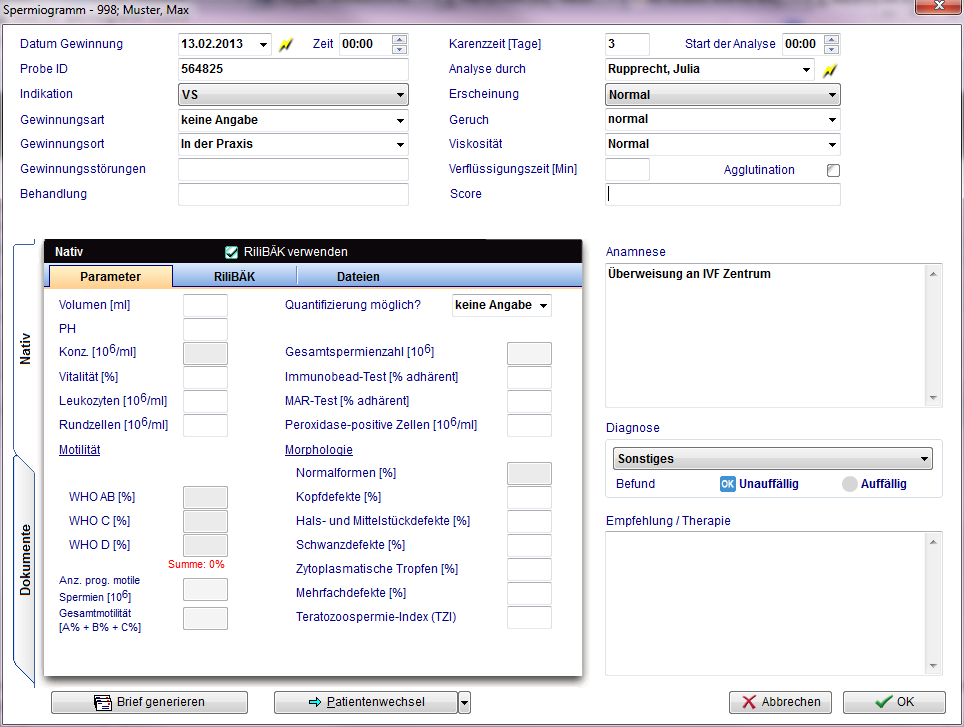Switch to the RiliBÄK tab
964x727 pixels.
pyautogui.click(x=234, y=277)
